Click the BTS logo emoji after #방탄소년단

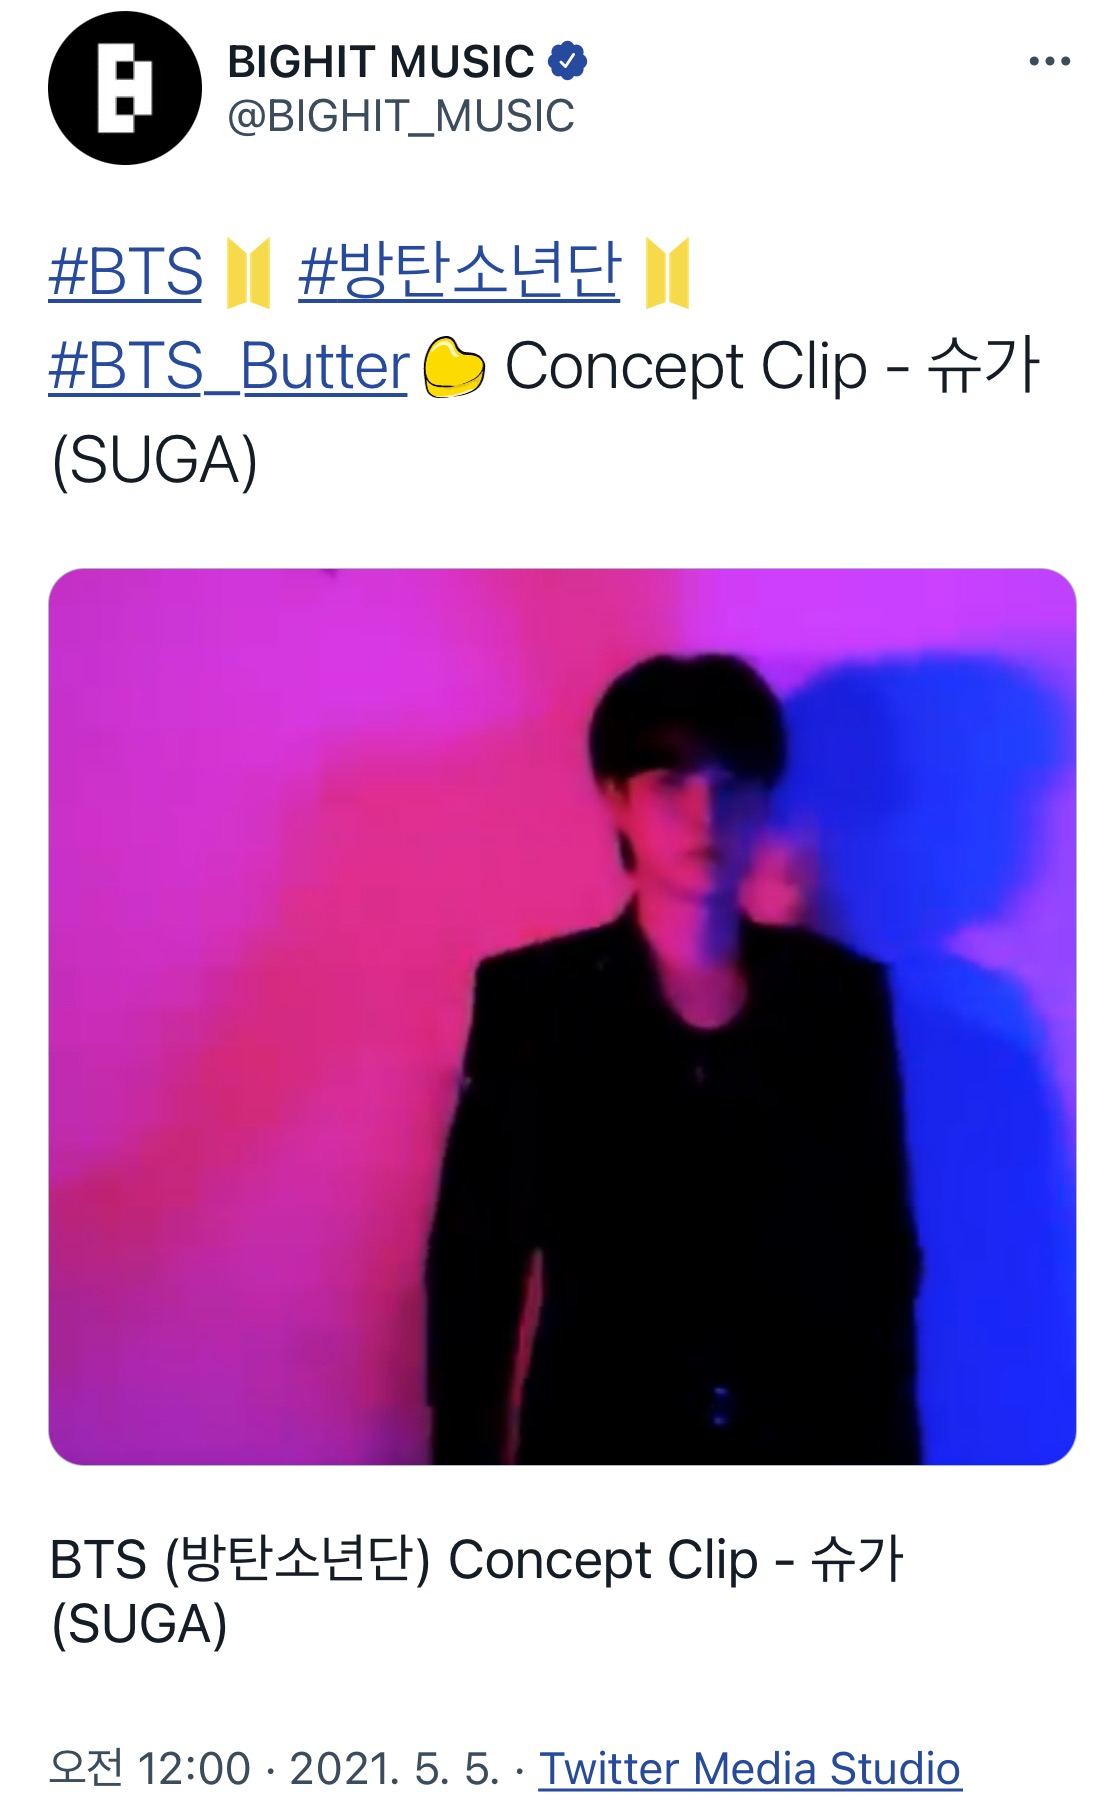tap(667, 273)
